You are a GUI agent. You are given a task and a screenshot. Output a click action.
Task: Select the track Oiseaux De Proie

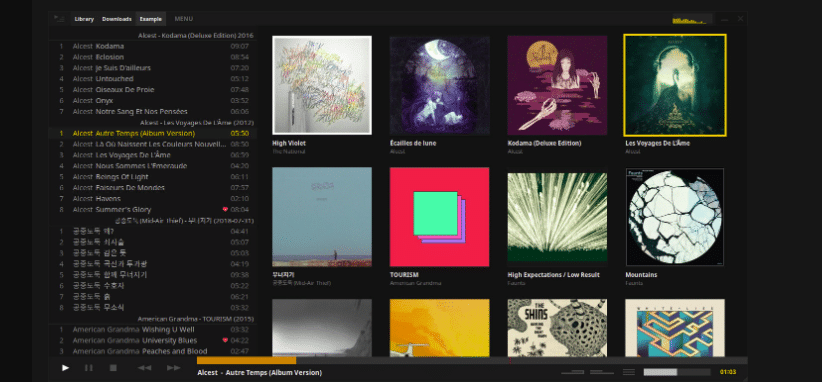(x=152, y=90)
